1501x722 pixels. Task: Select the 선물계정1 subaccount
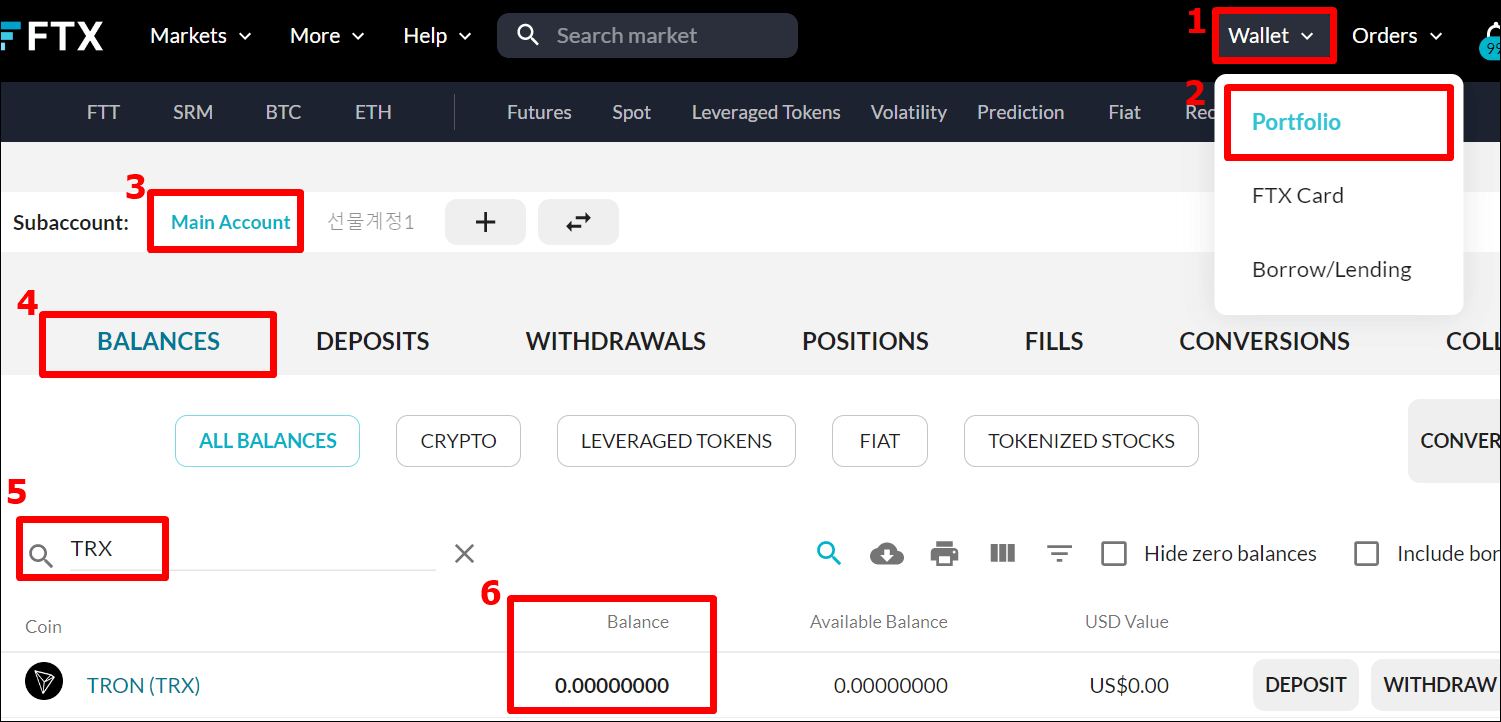[371, 222]
